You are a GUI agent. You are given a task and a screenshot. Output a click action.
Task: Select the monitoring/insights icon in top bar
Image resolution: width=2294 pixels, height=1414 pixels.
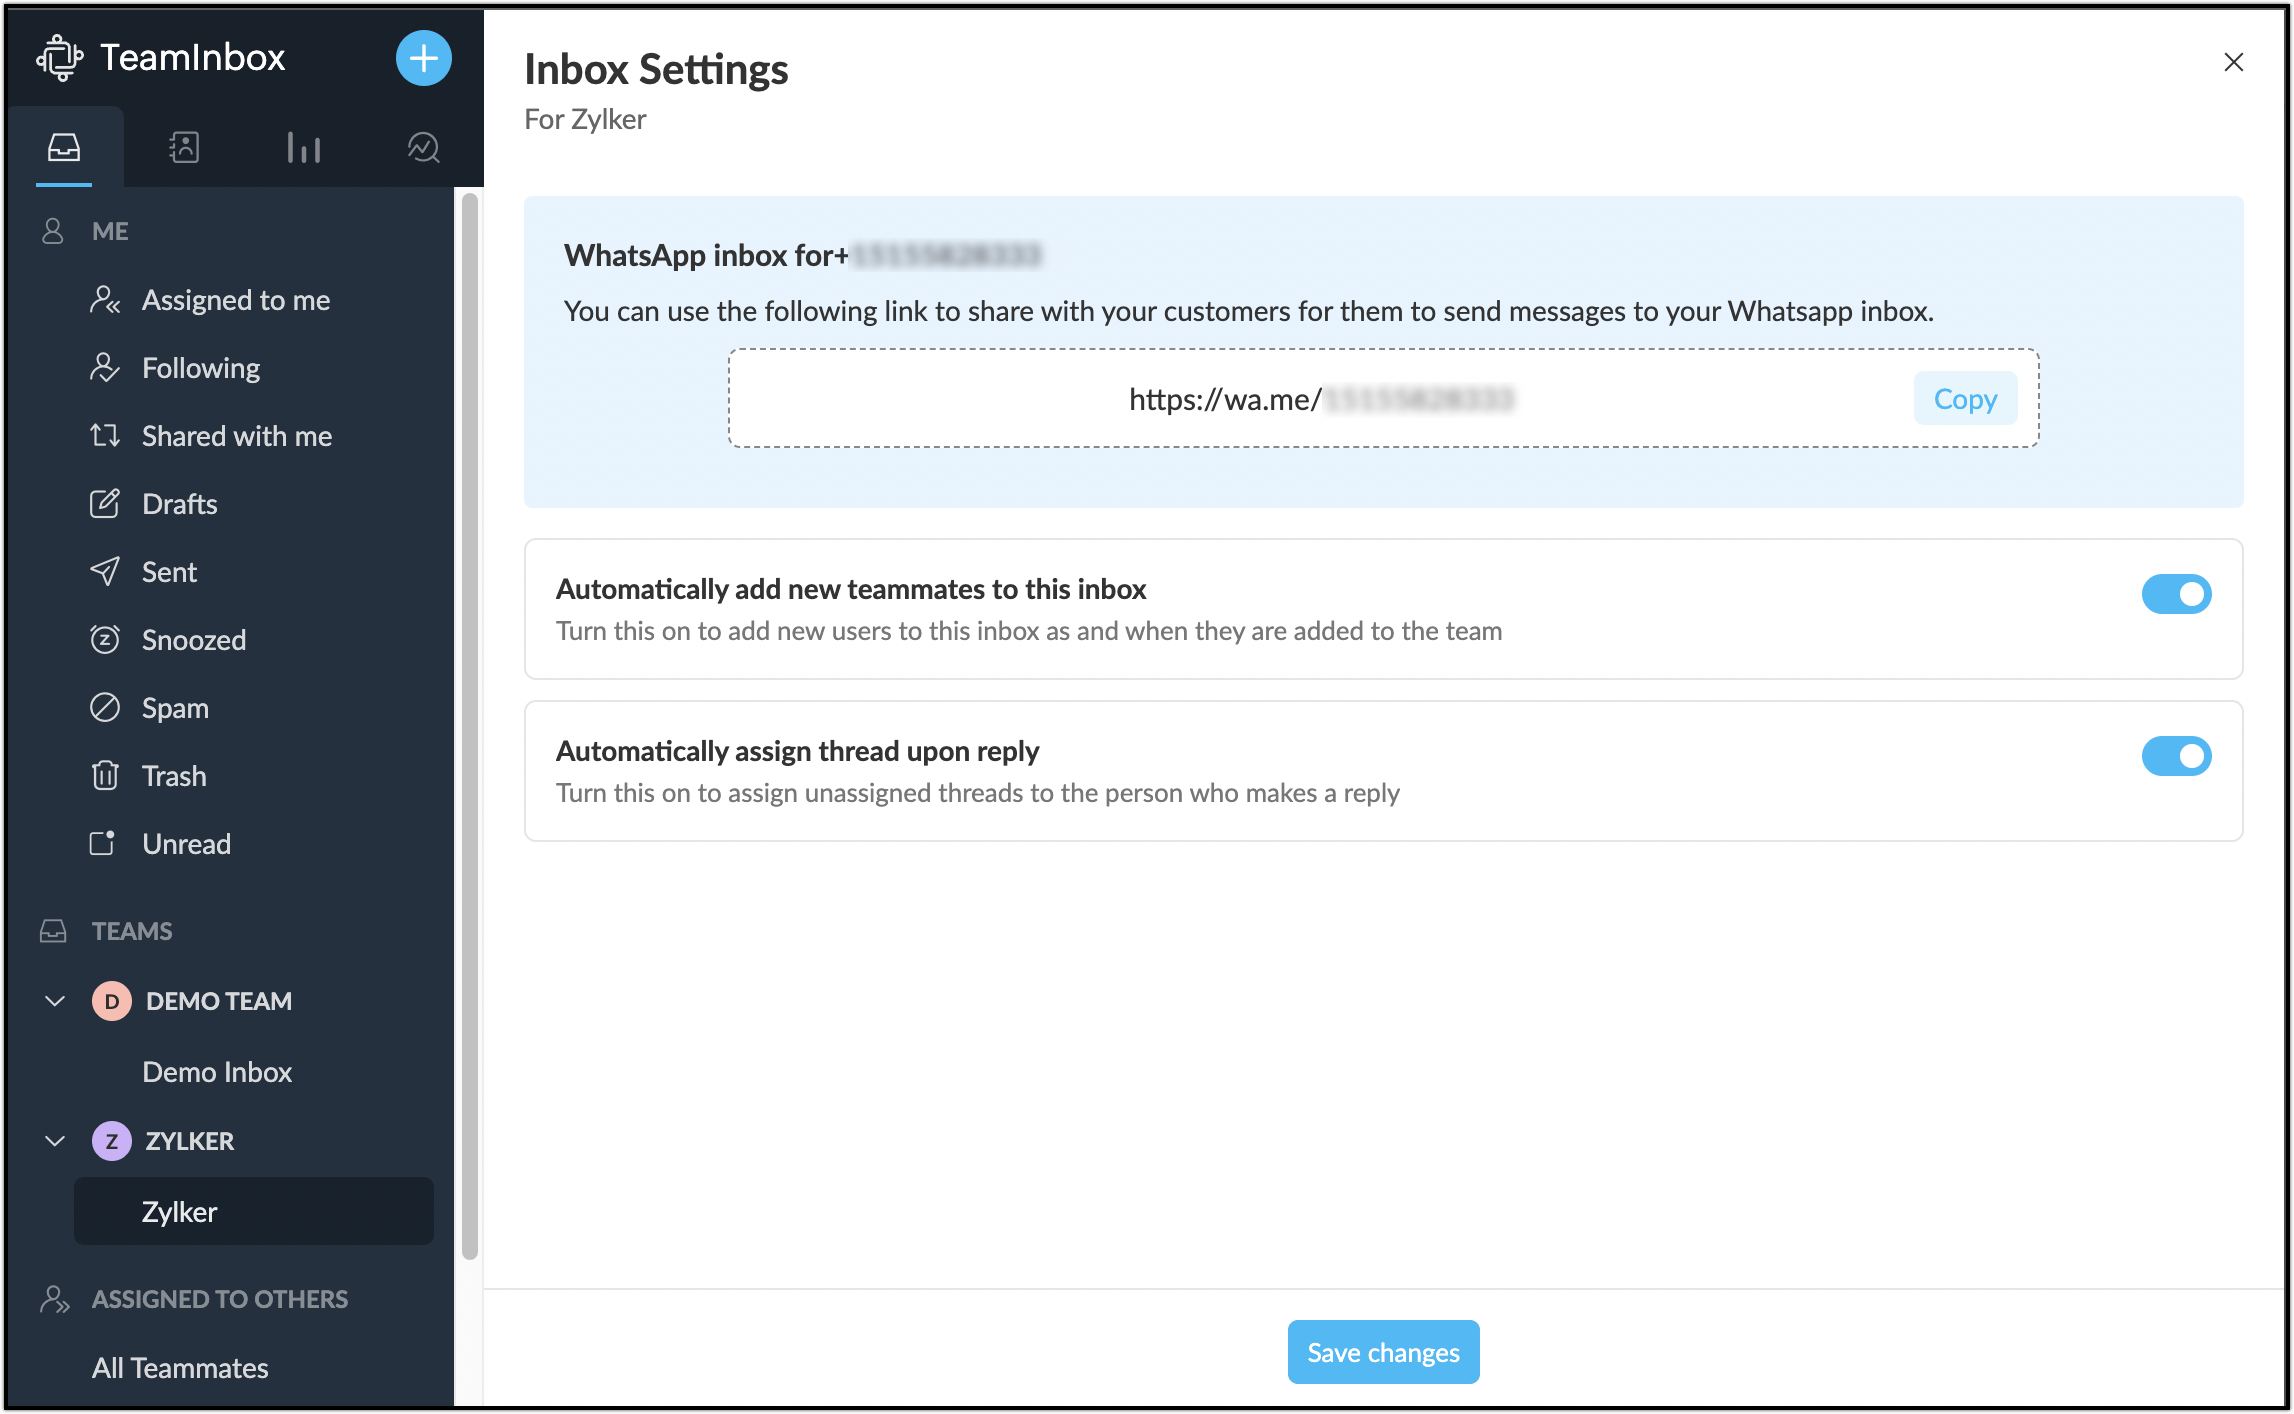point(423,146)
